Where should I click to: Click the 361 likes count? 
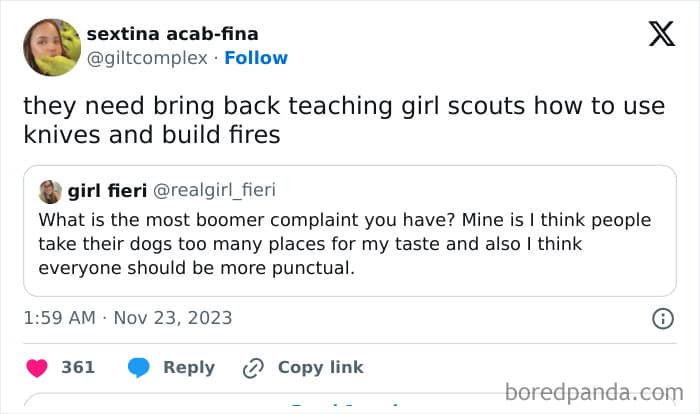[x=78, y=368]
